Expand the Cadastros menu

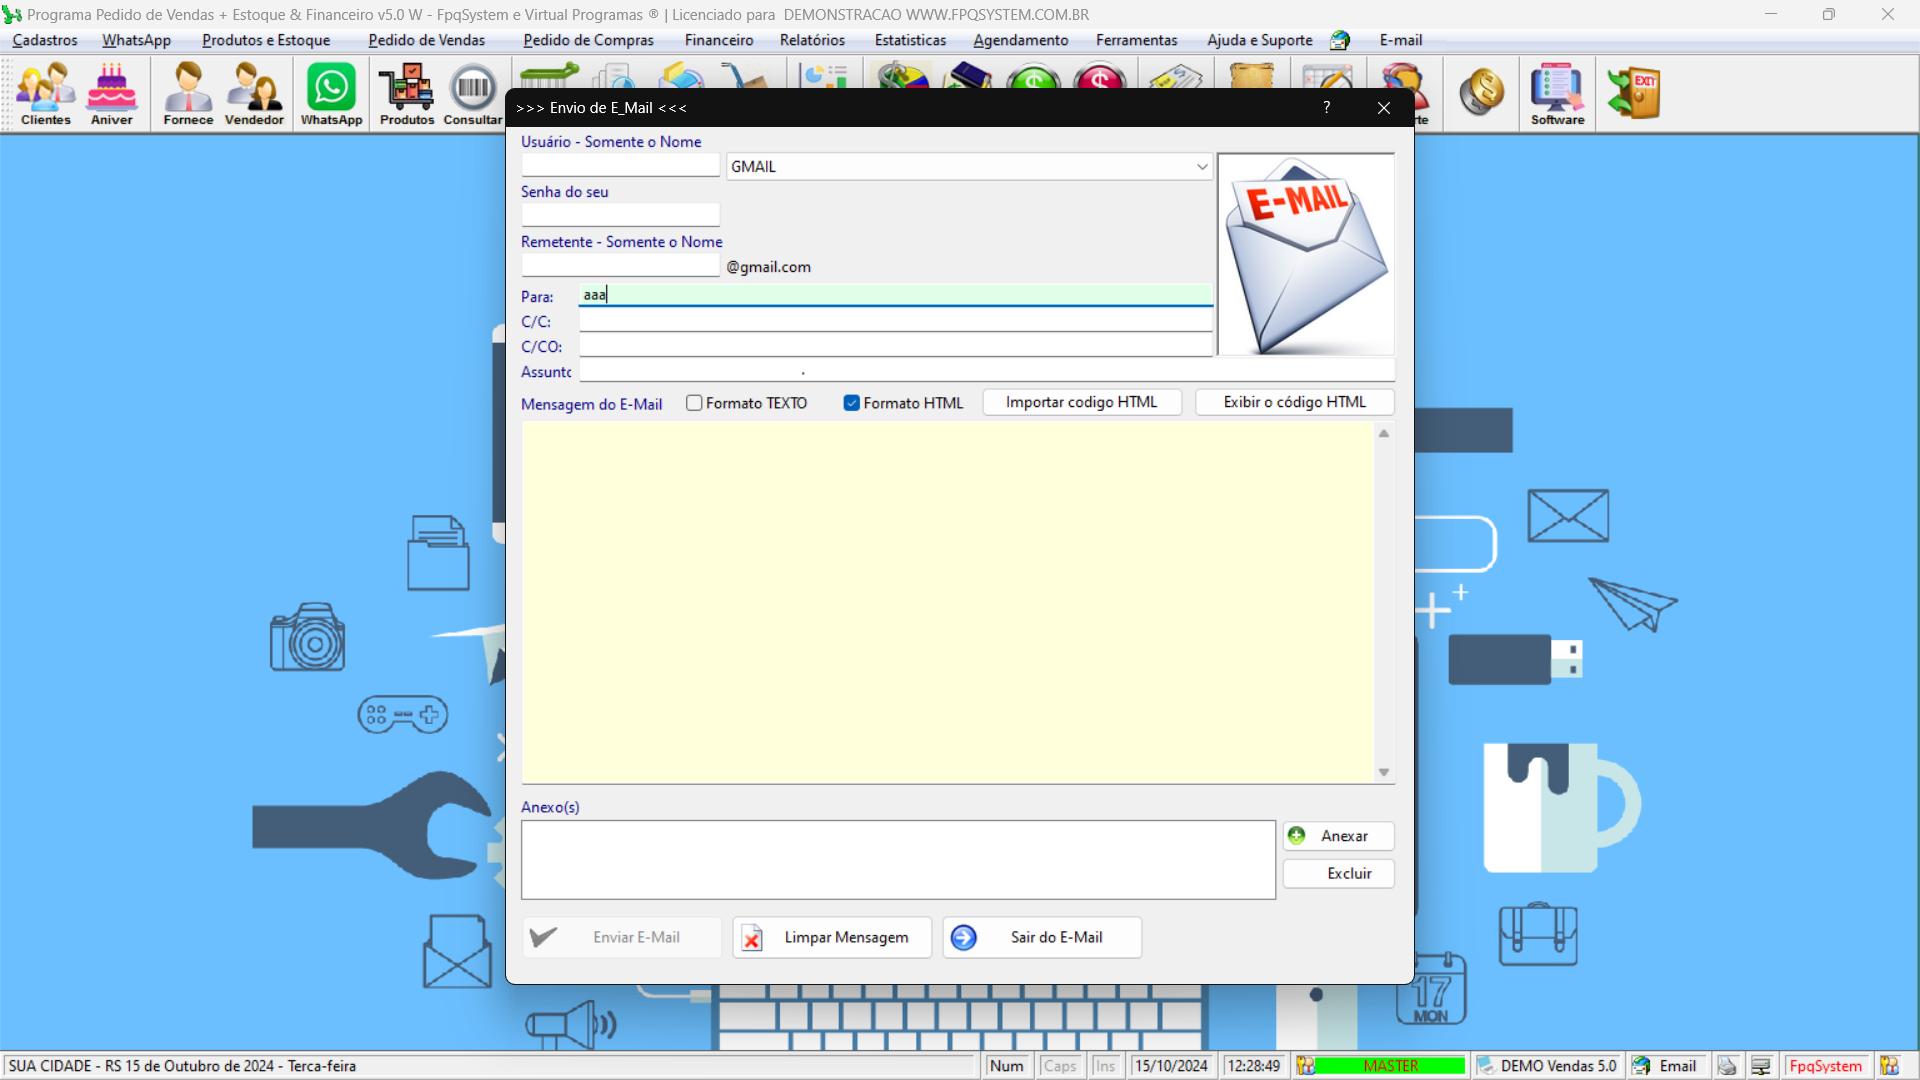(45, 40)
